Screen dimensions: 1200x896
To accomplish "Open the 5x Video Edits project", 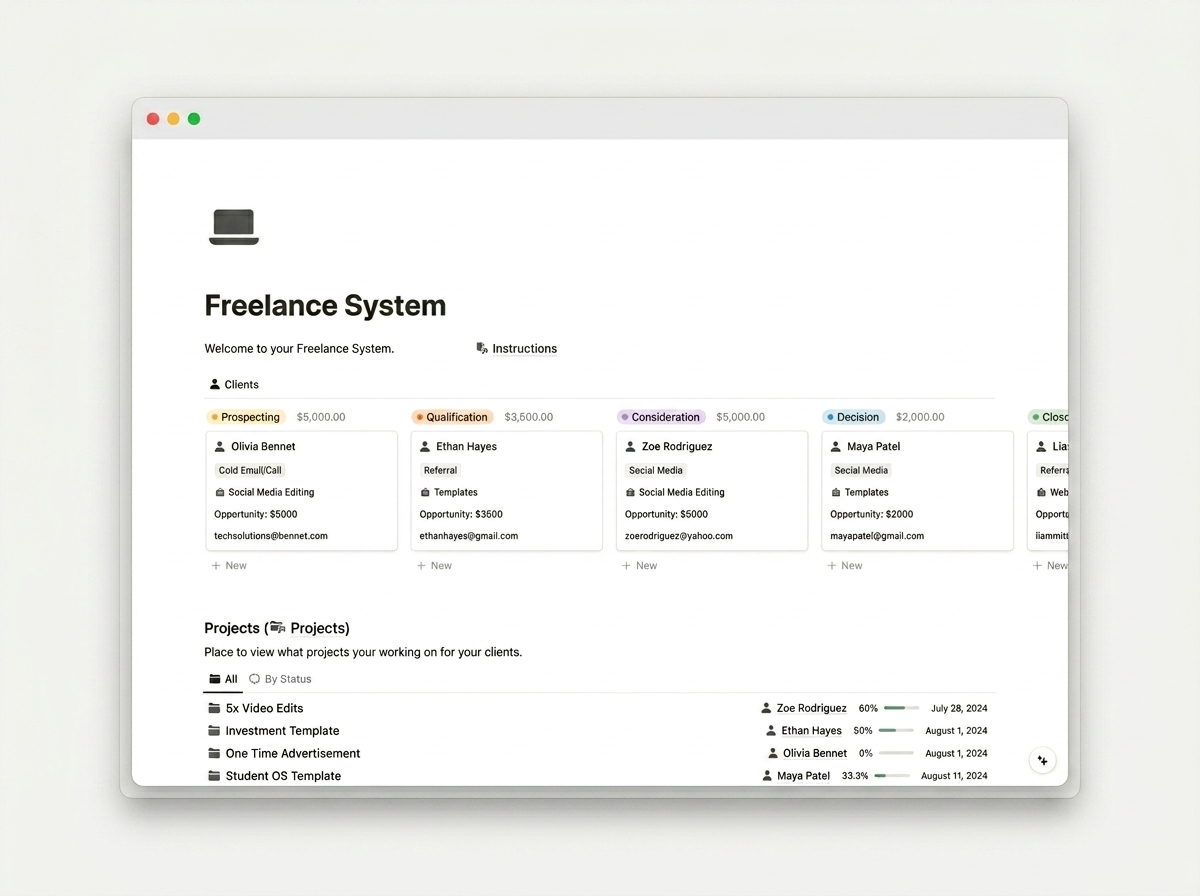I will [264, 708].
